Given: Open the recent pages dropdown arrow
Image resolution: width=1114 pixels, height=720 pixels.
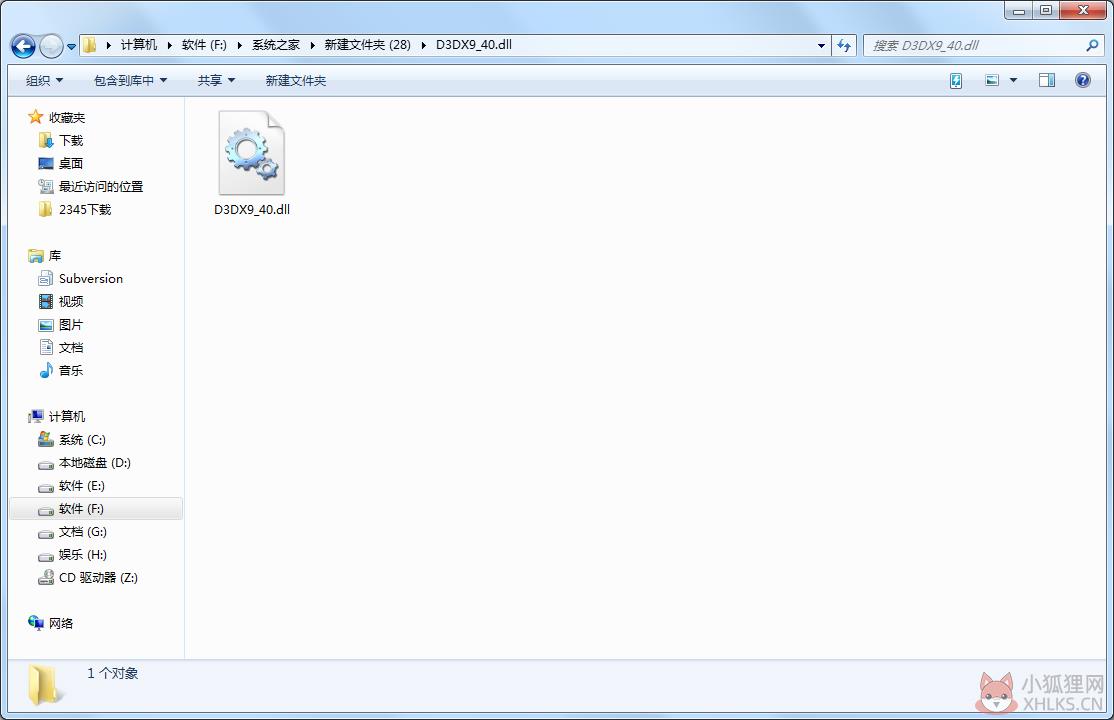Looking at the screenshot, I should click(x=71, y=47).
